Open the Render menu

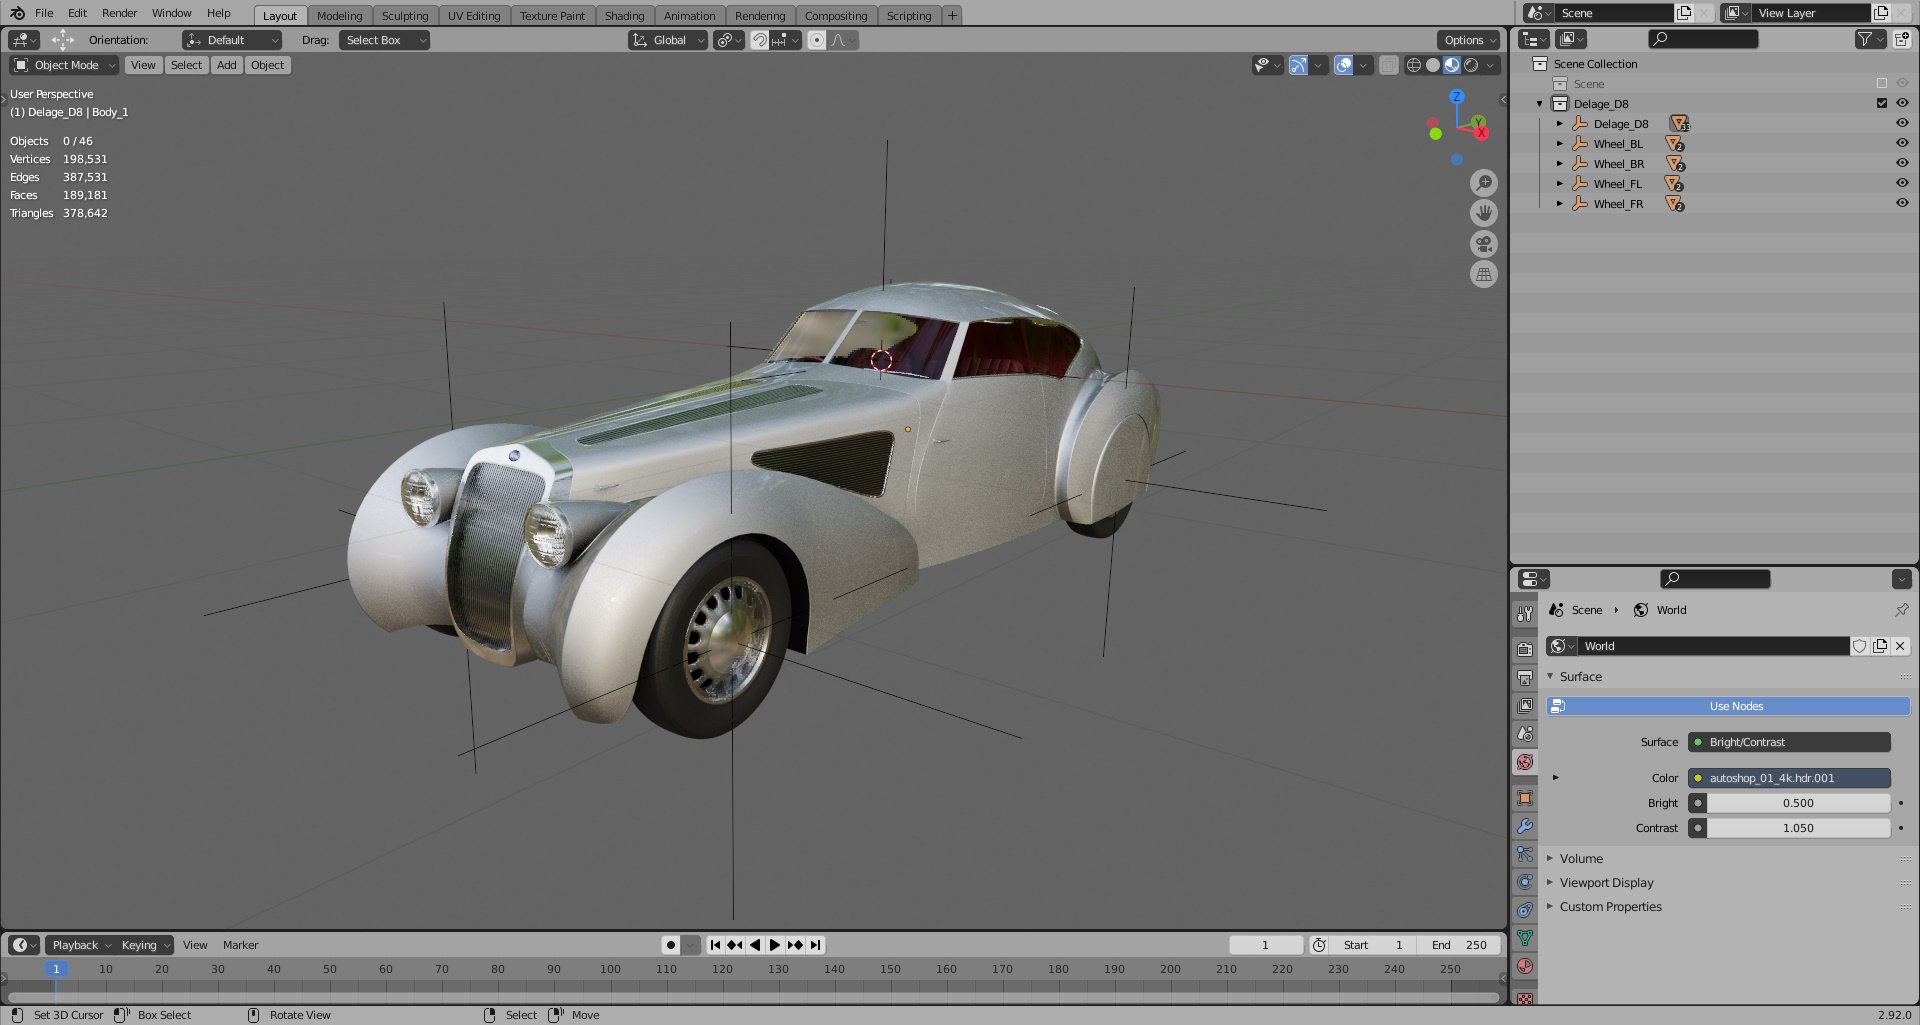tap(119, 13)
